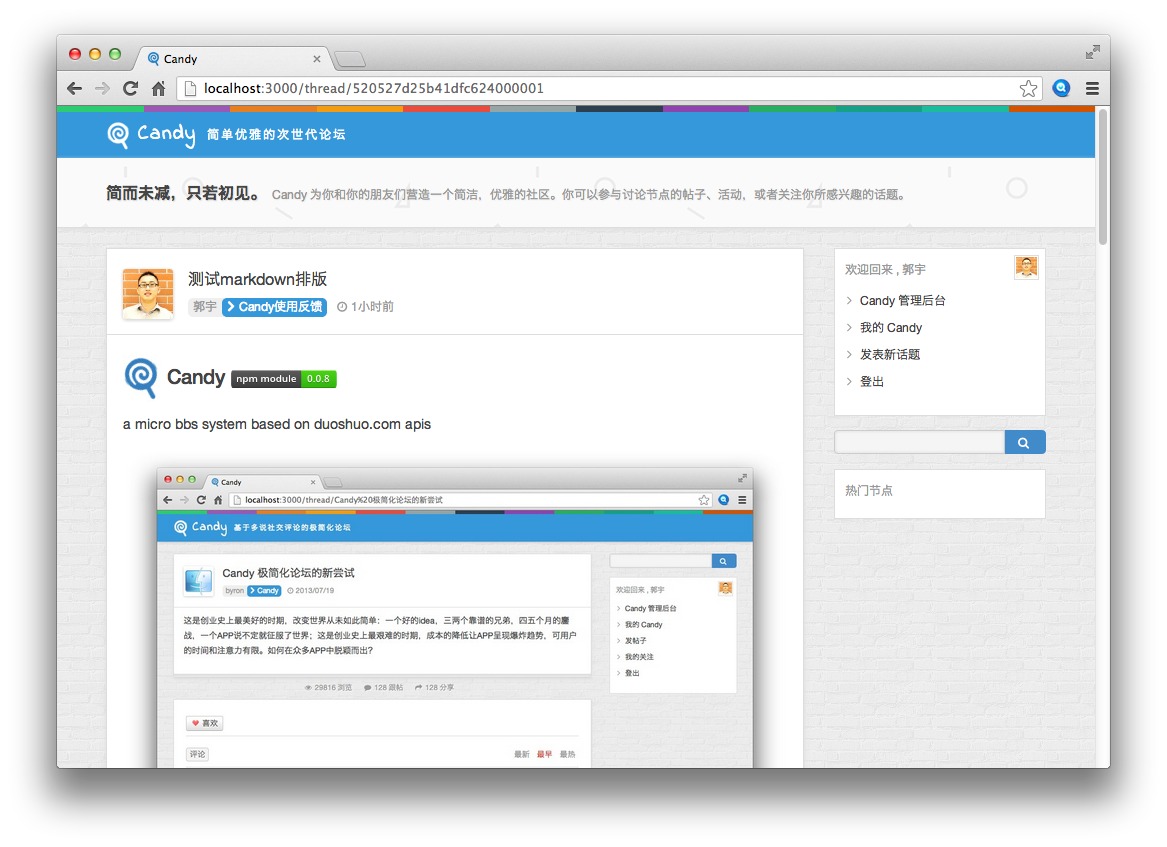
Task: Open the Candy使用反馈 node tag
Action: (x=274, y=307)
